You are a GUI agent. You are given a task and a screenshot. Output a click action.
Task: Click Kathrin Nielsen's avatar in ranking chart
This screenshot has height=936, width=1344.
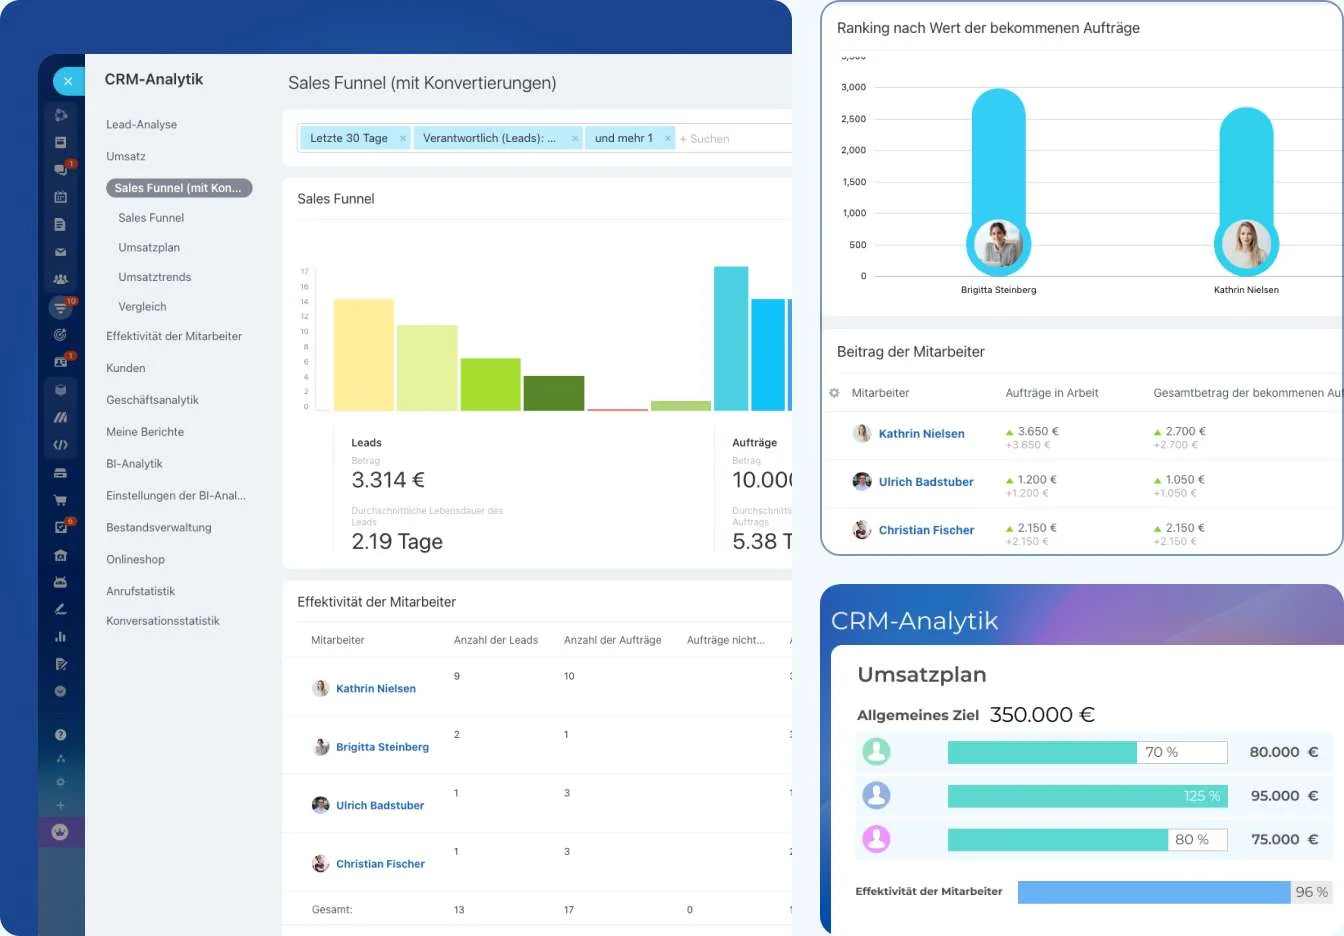1246,243
